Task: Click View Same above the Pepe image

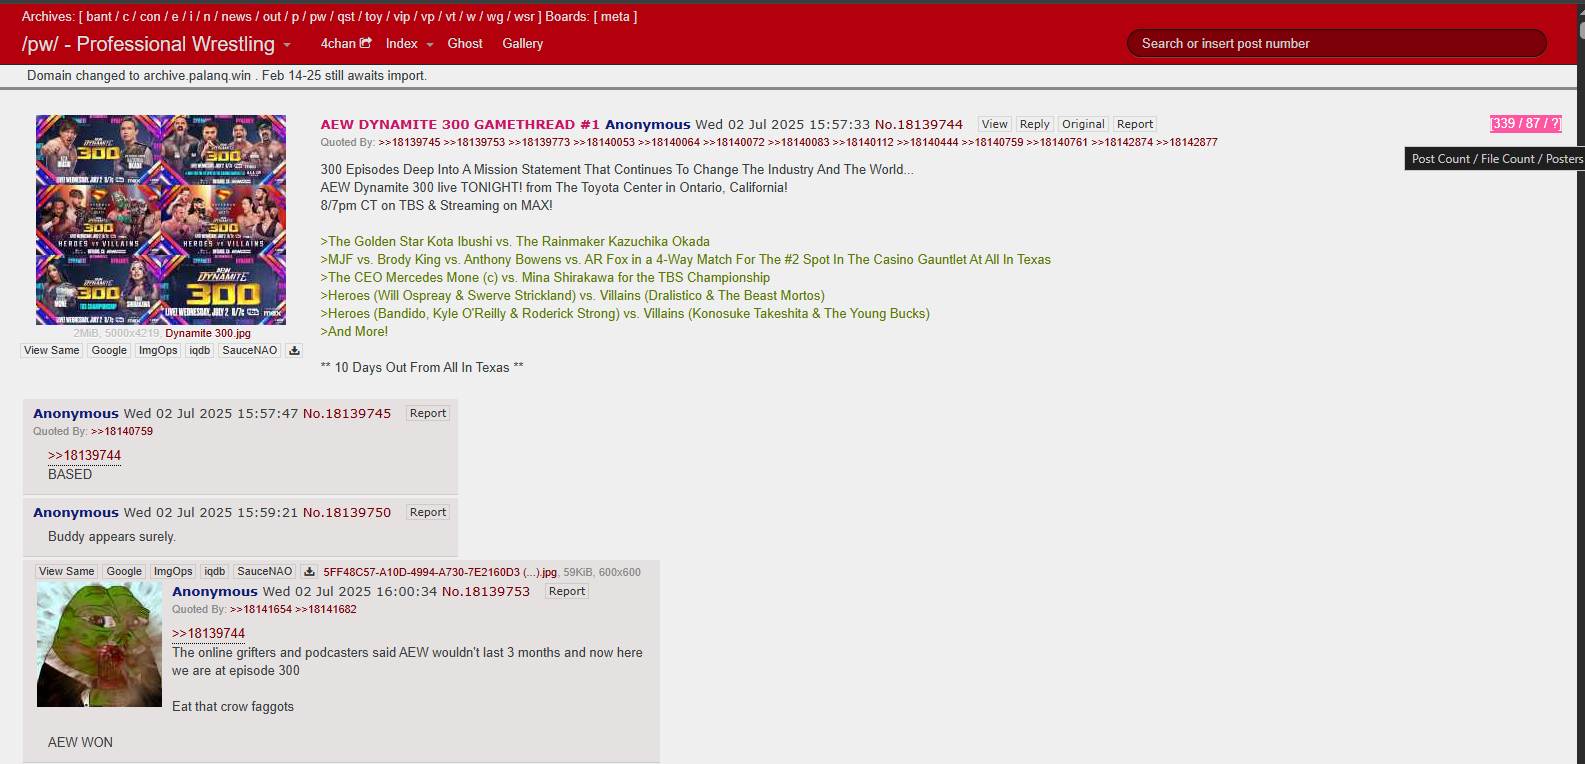Action: [66, 572]
